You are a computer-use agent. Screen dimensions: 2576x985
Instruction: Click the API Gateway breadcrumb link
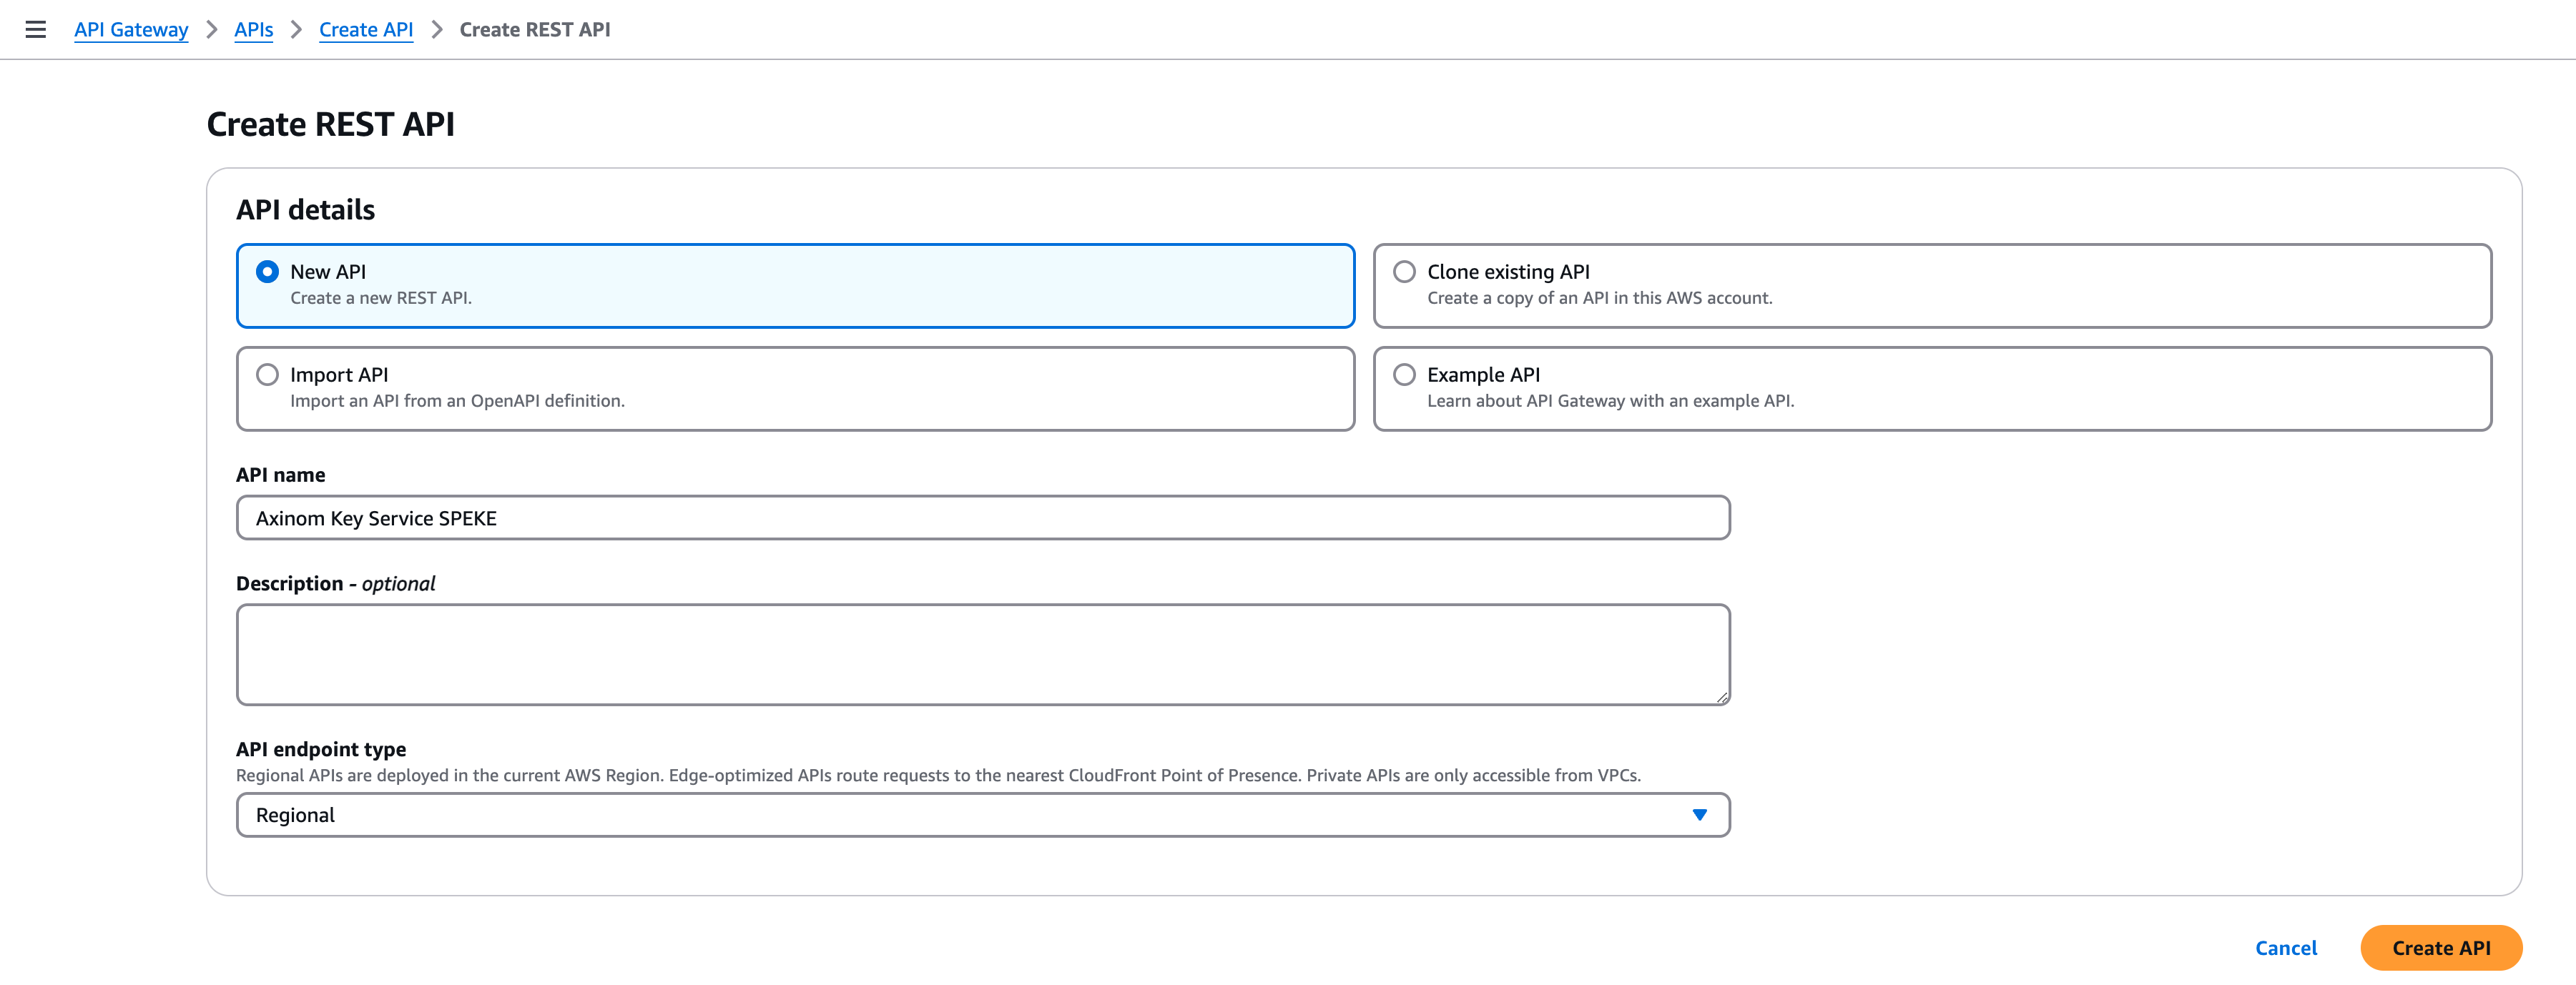(131, 29)
